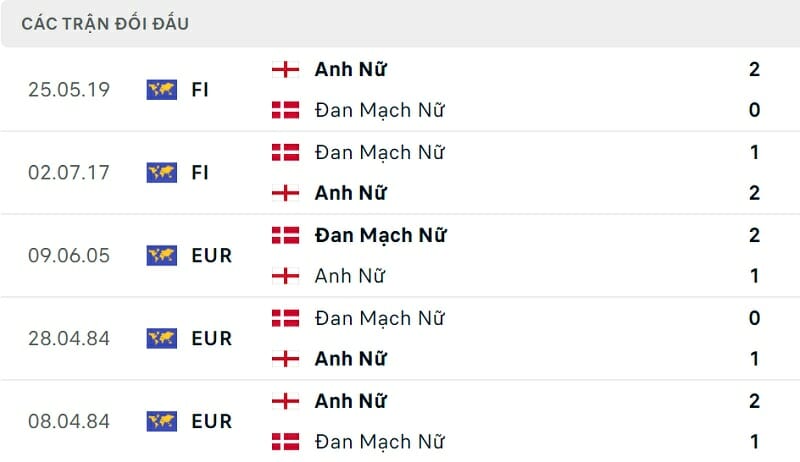Viewport: 800px width, 462px height.
Task: Click Anh Nữ score 2 on 02.07.17
Action: [x=754, y=193]
